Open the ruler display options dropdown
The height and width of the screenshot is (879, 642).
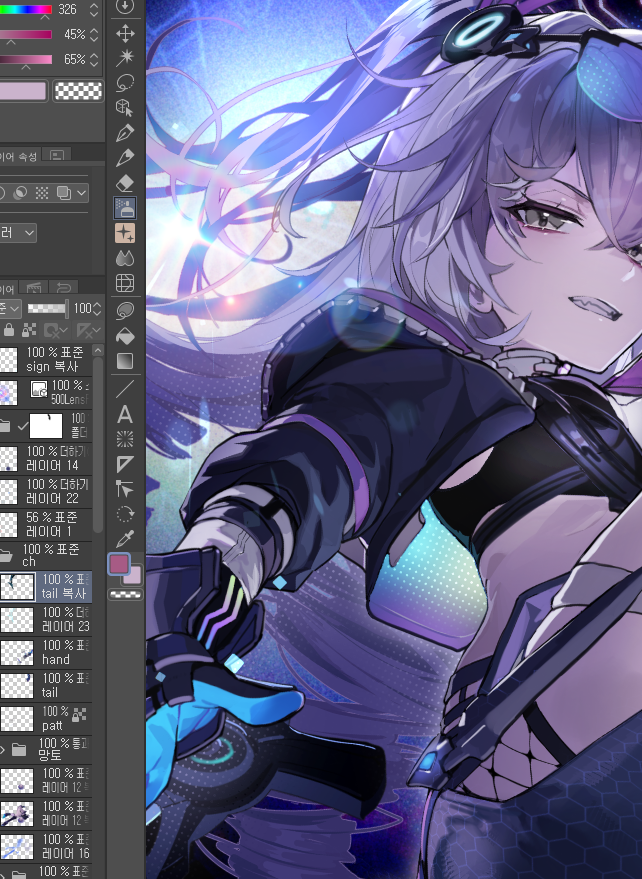[x=88, y=330]
